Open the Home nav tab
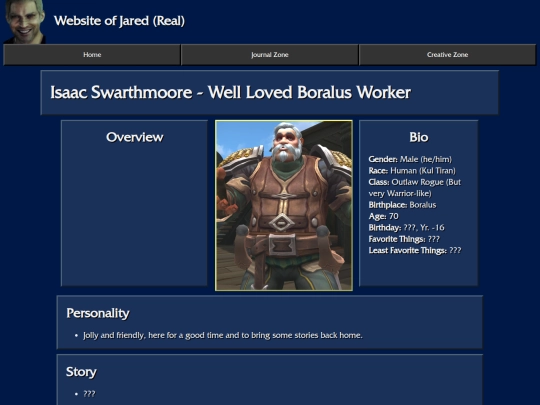540x405 pixels. point(92,55)
